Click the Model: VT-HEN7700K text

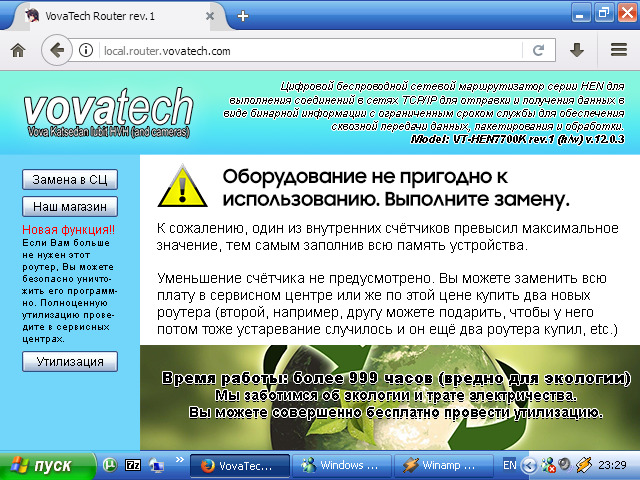pos(517,140)
